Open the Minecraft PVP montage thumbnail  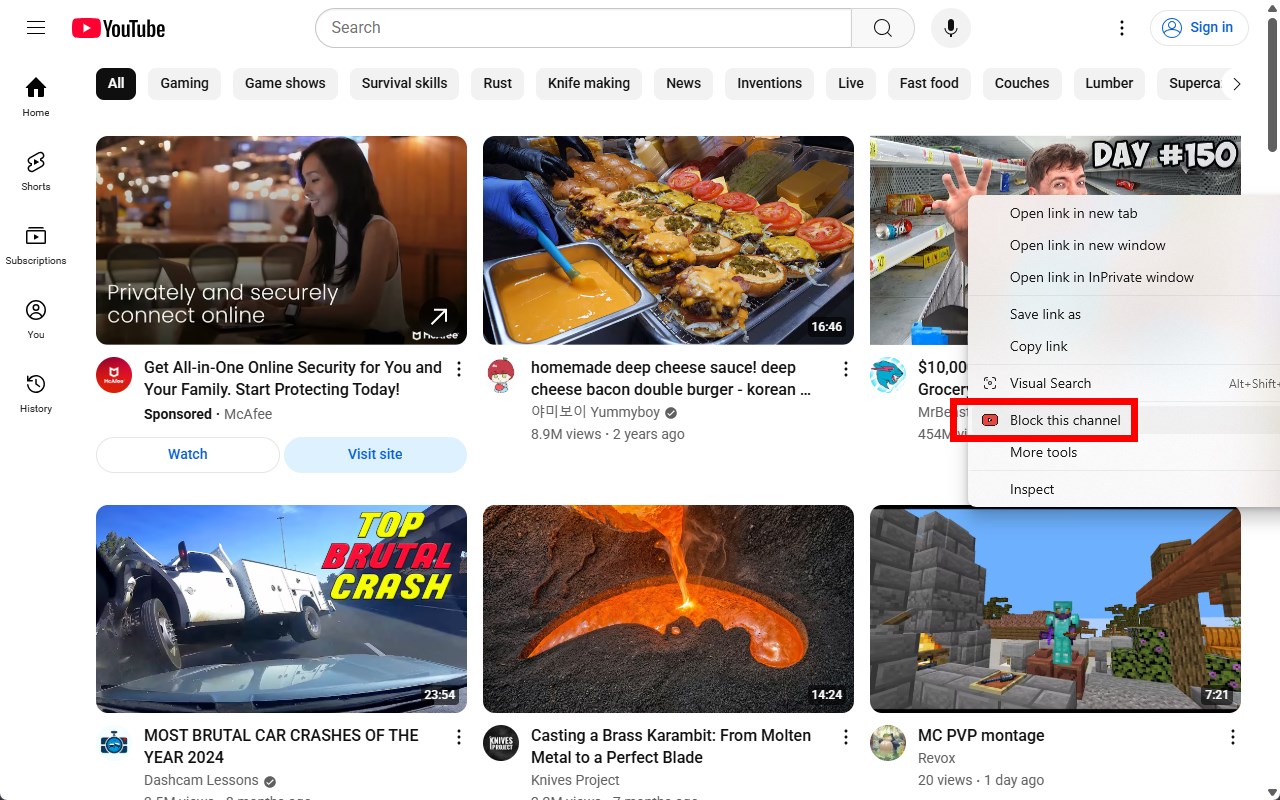(1055, 611)
